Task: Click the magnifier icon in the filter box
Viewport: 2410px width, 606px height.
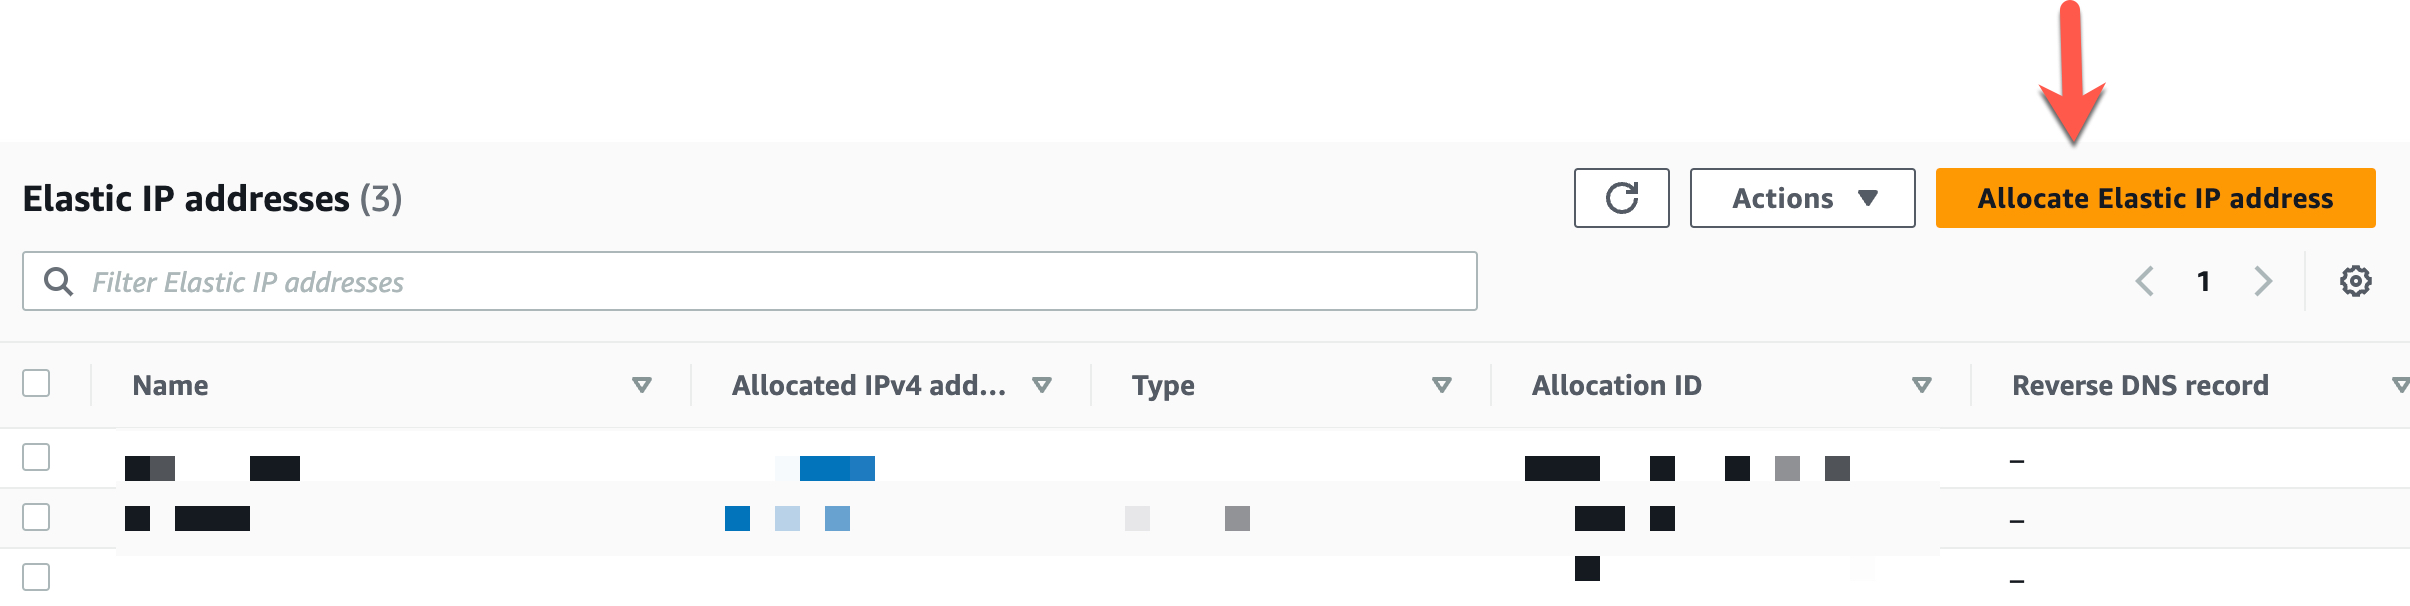Action: 59,281
